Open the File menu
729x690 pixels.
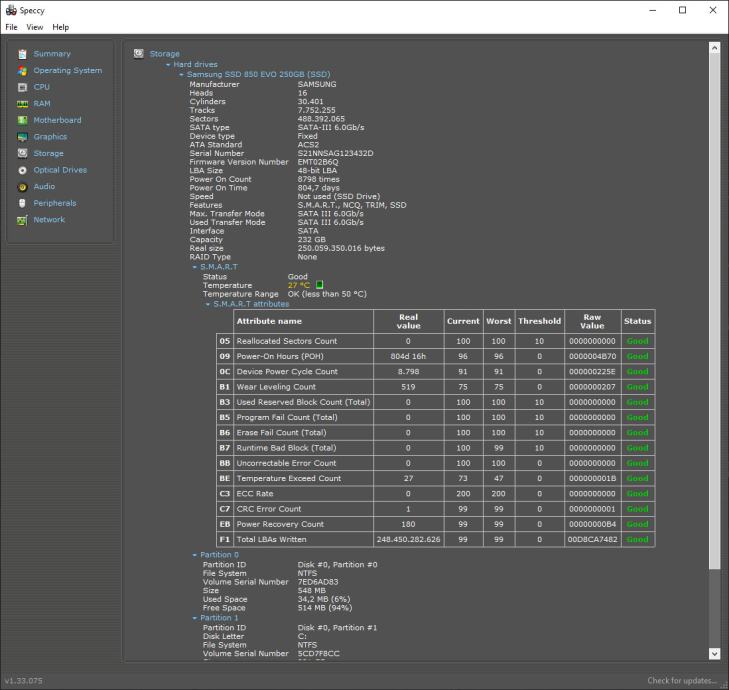point(11,27)
